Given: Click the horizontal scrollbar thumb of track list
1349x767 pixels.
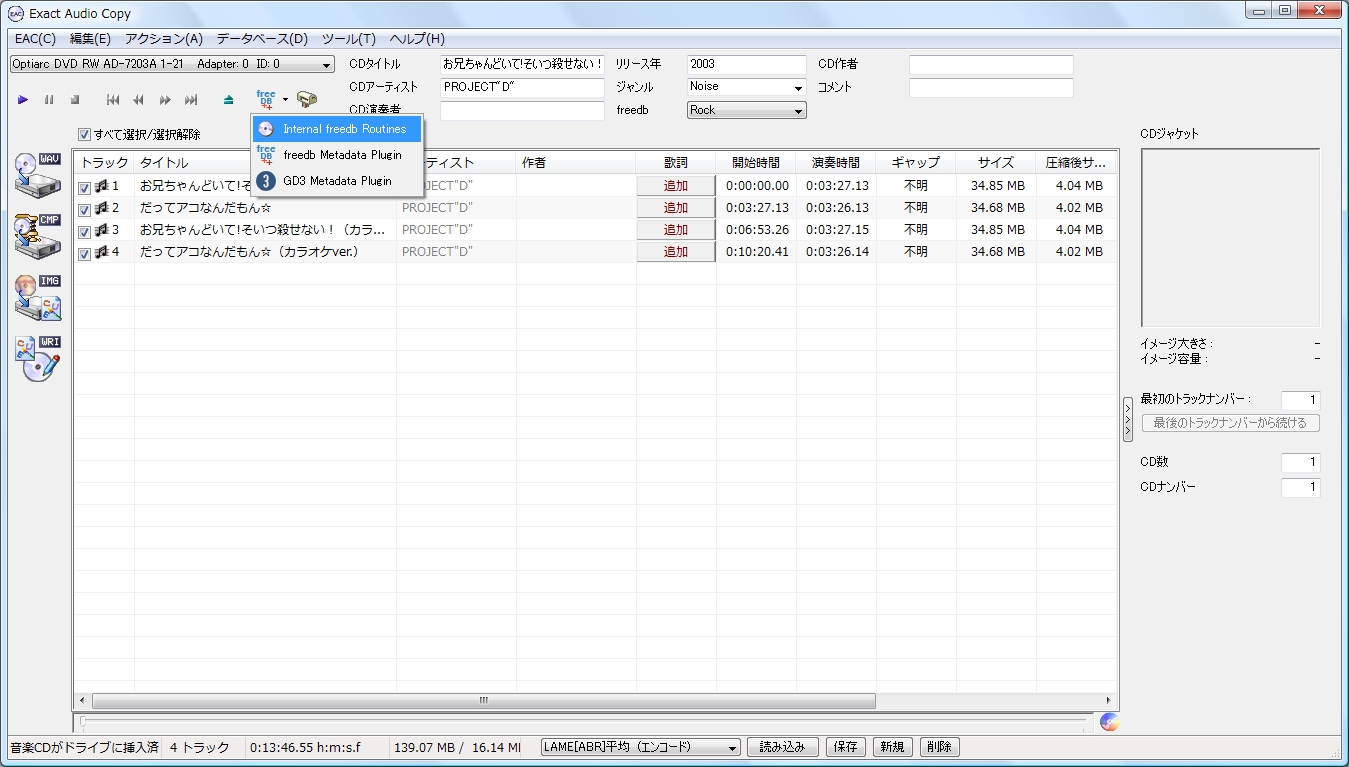Looking at the screenshot, I should [x=484, y=700].
